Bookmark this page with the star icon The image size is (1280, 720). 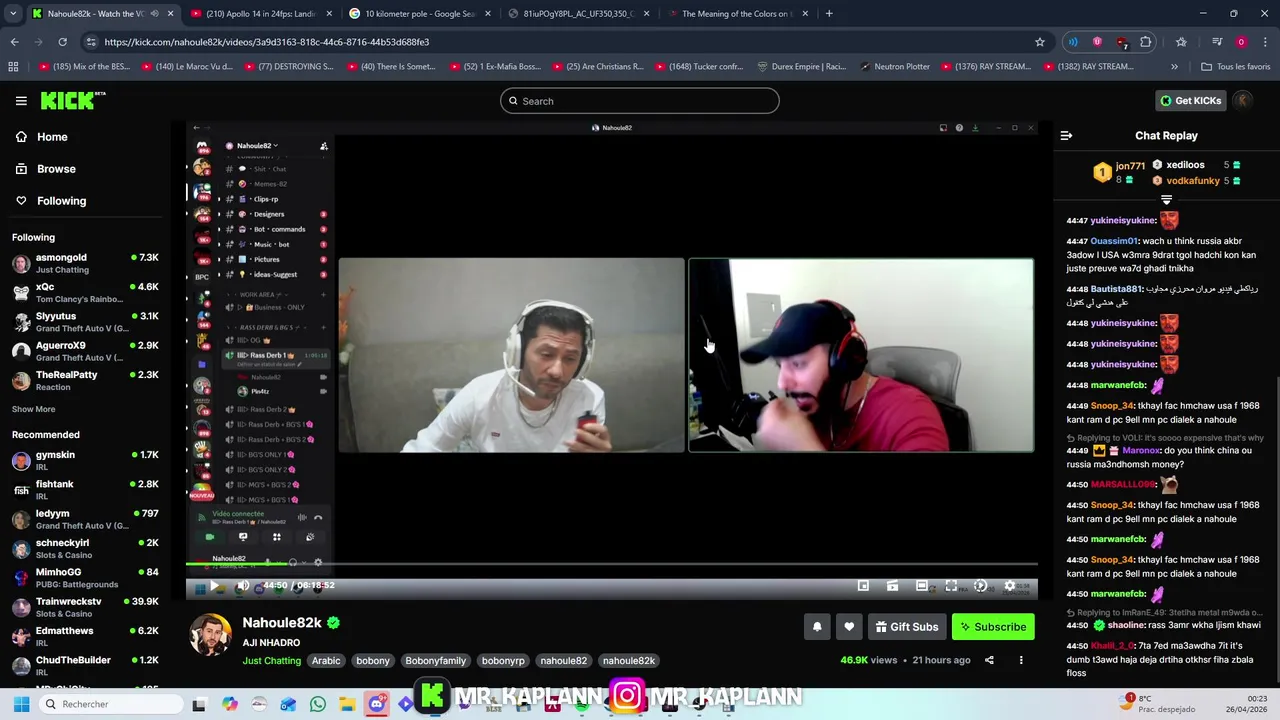[x=1040, y=42]
